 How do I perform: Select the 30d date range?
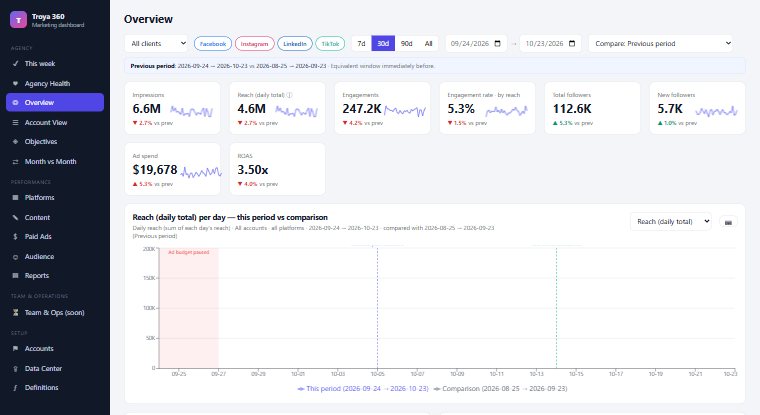pos(383,44)
